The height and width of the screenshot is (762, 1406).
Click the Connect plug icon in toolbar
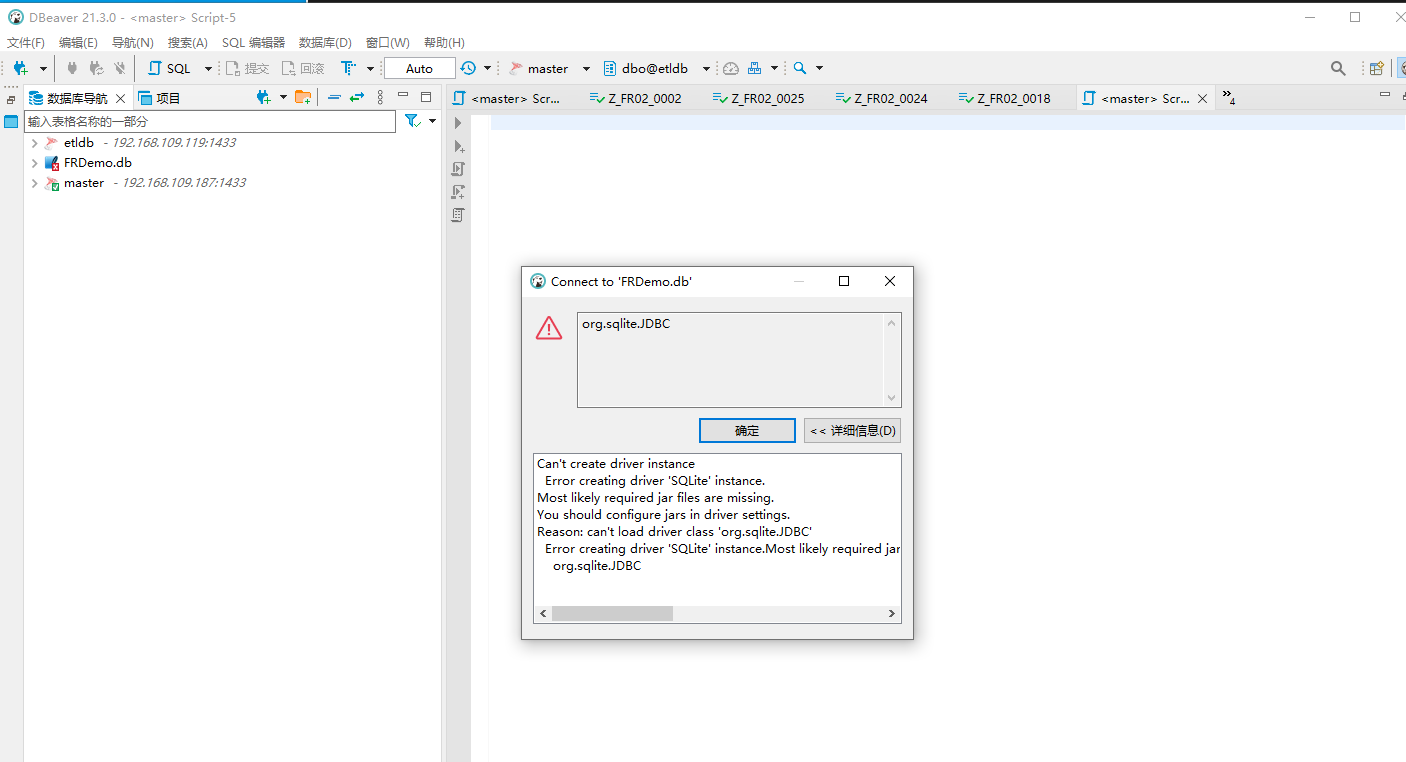coord(72,68)
